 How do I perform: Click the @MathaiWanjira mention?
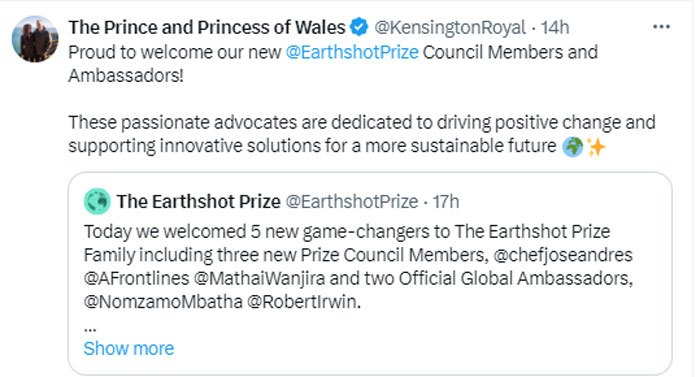point(259,278)
